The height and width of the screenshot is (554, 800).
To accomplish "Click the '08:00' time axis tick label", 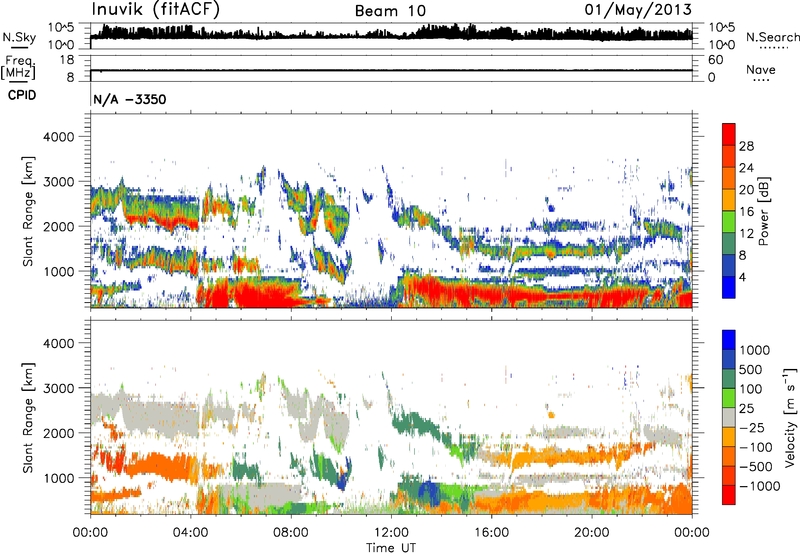I will tap(291, 533).
